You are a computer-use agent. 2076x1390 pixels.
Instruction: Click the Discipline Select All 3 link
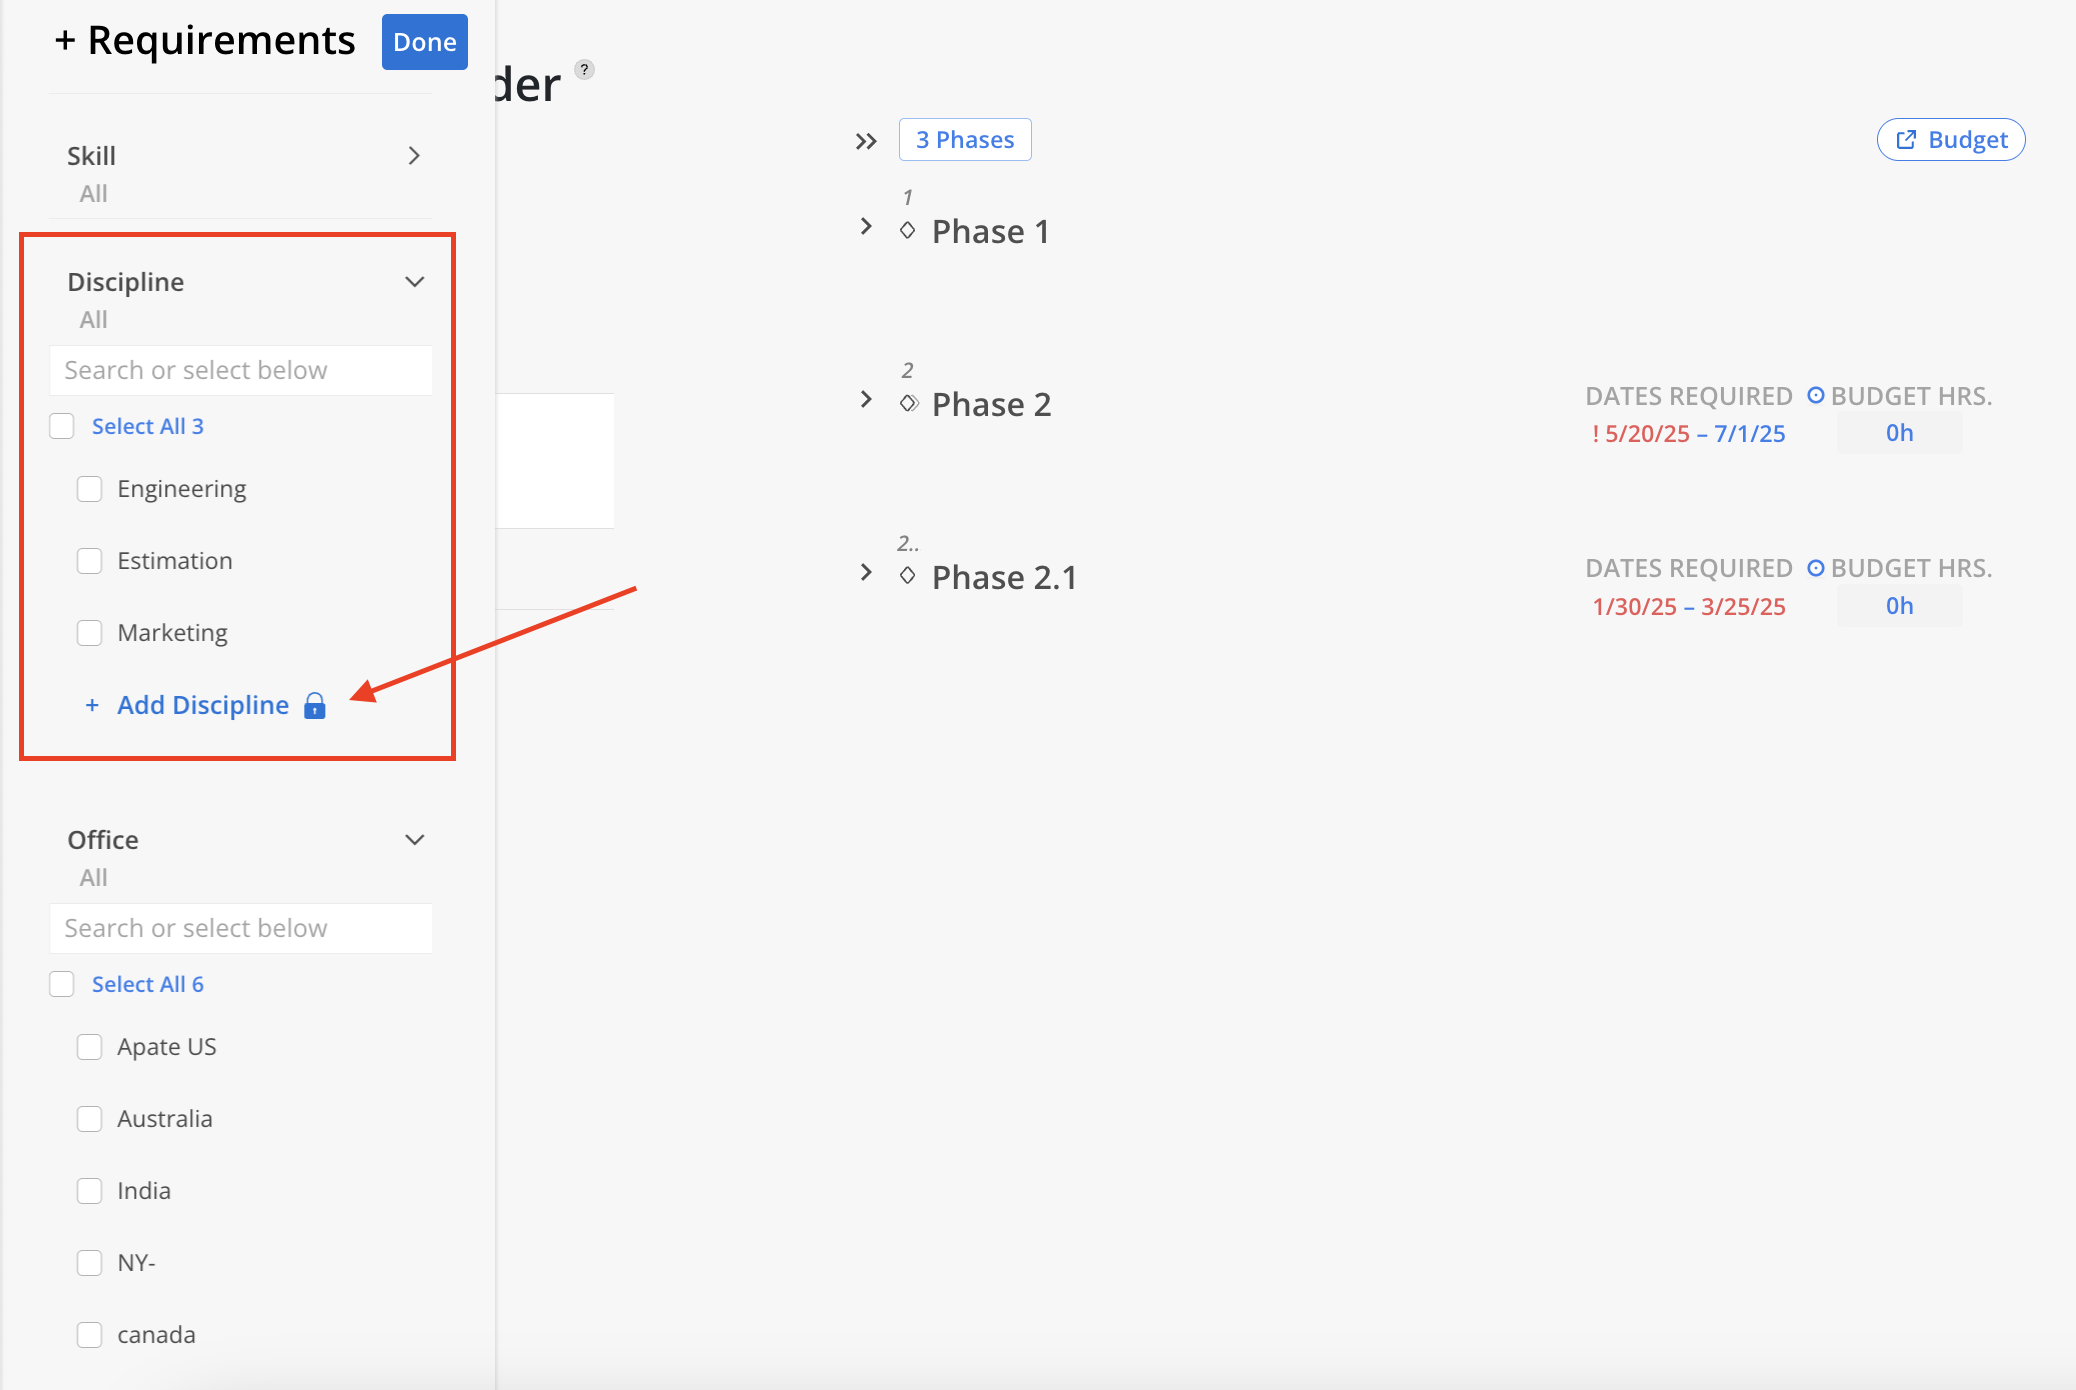click(148, 426)
